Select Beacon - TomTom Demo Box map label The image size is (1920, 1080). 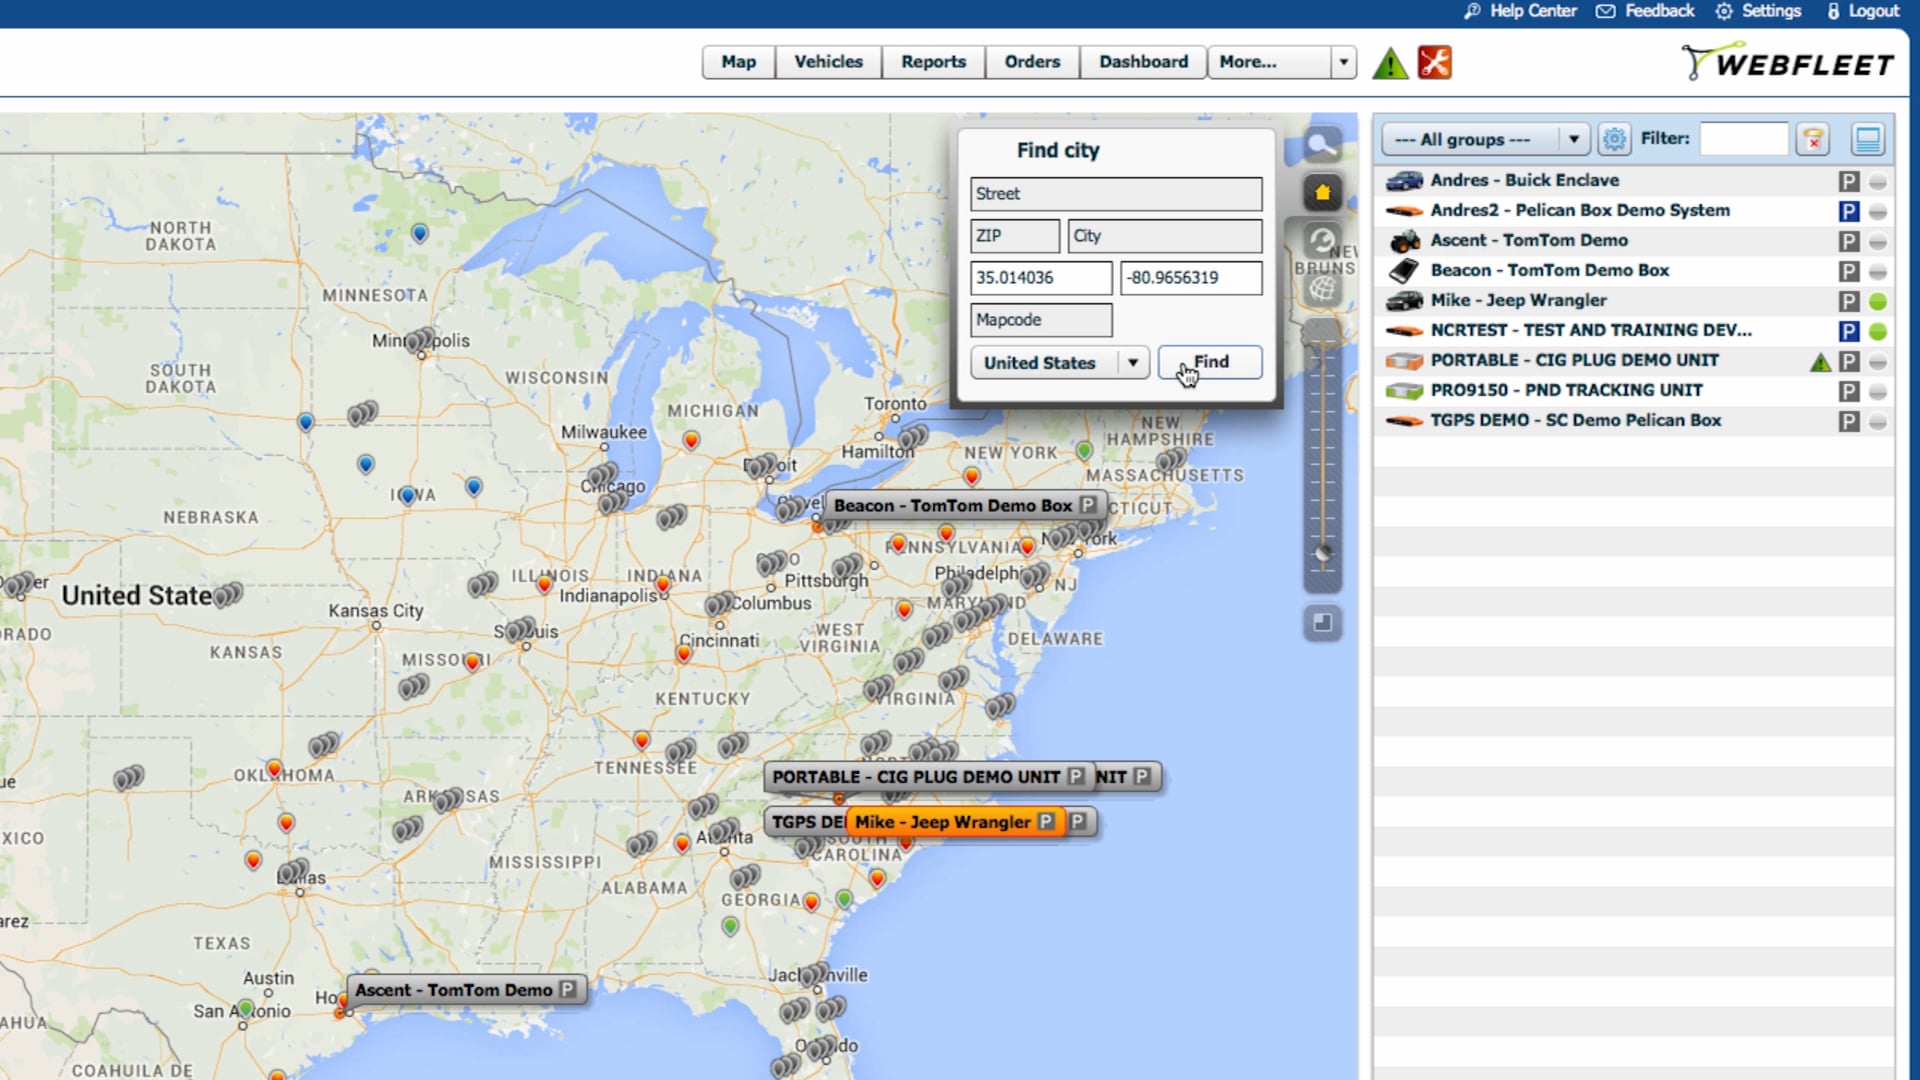point(965,506)
